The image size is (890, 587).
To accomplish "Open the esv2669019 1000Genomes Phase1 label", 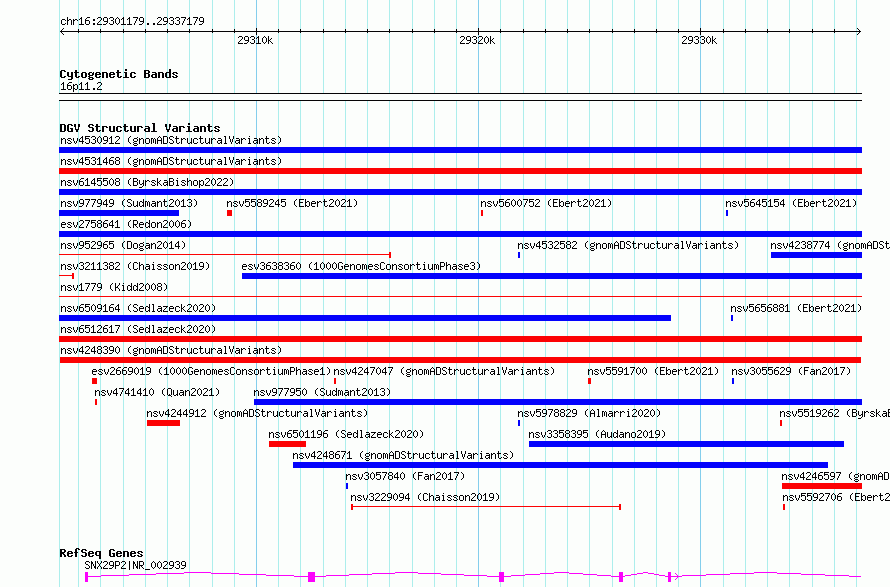I will pyautogui.click(x=211, y=371).
